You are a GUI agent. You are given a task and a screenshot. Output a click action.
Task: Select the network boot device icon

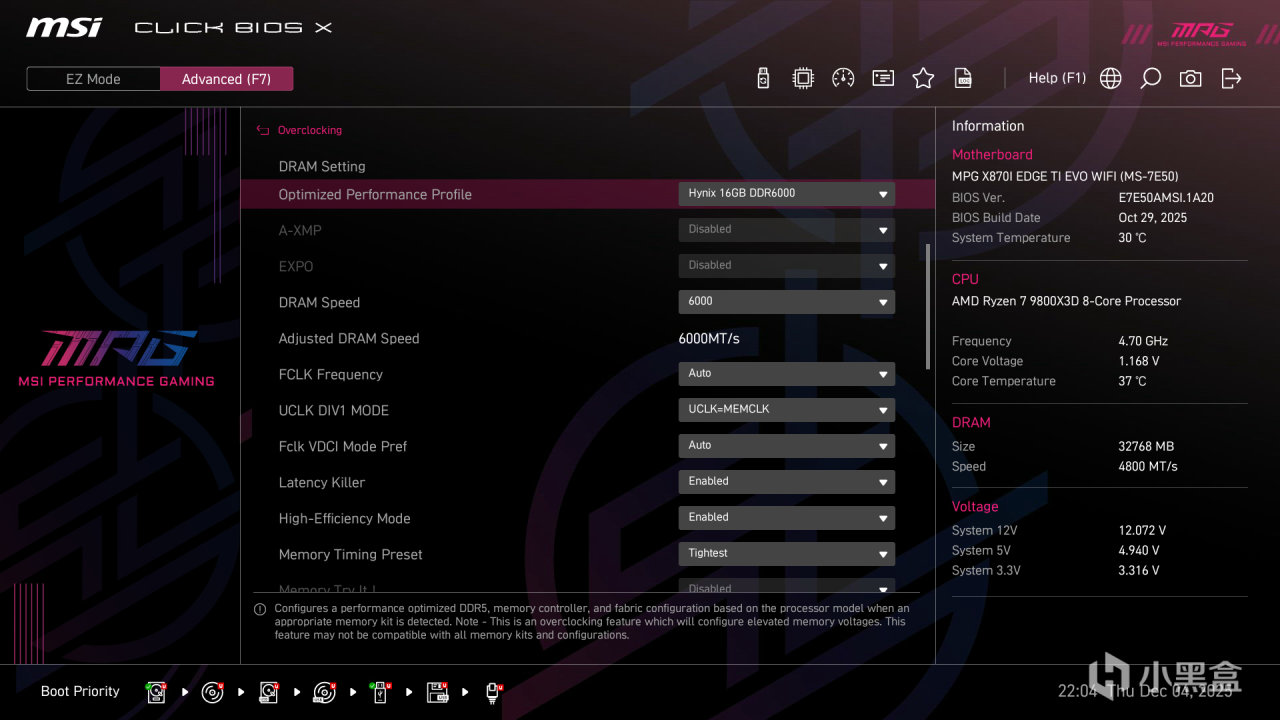point(493,692)
